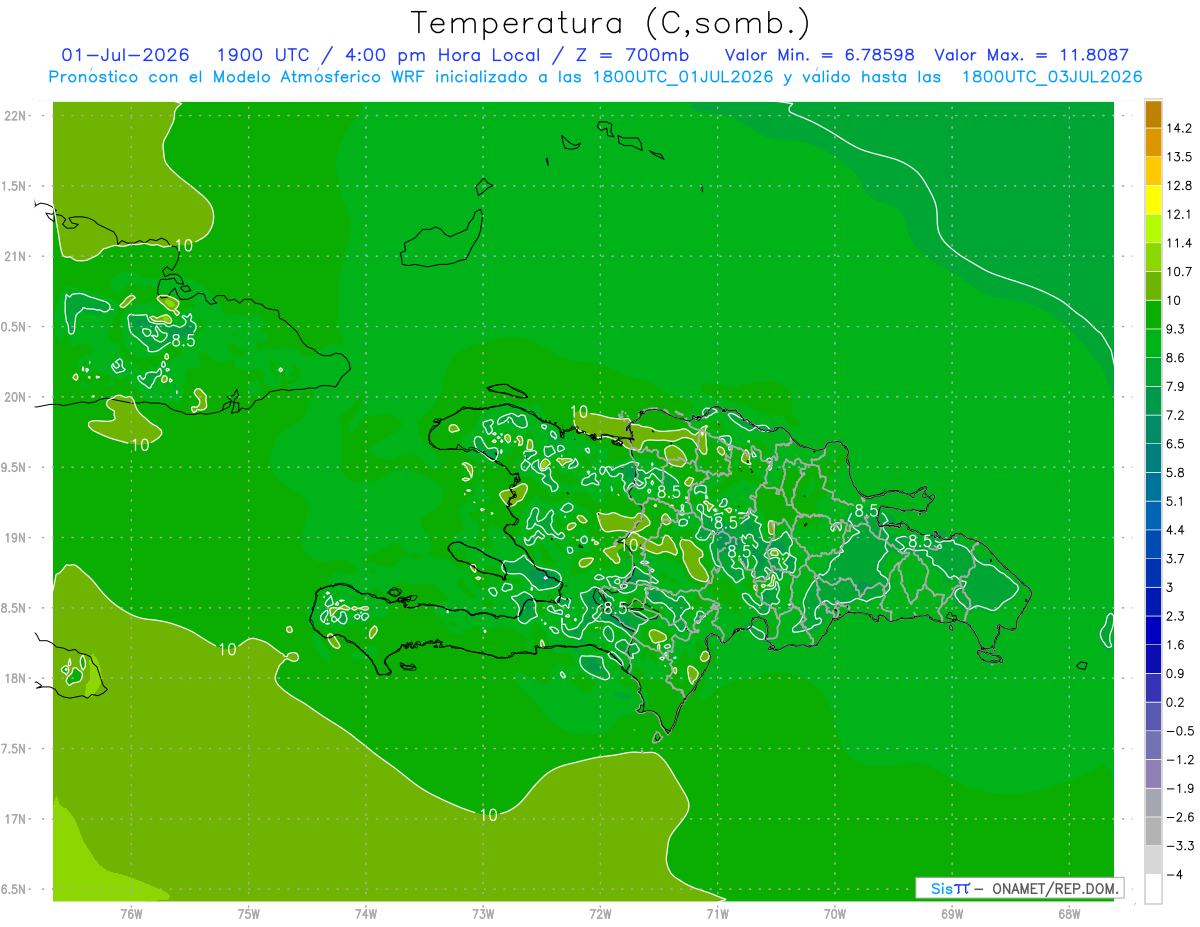Click the dark orange swatch above 14.2
Screen dimensions: 1200x927
point(1153,114)
